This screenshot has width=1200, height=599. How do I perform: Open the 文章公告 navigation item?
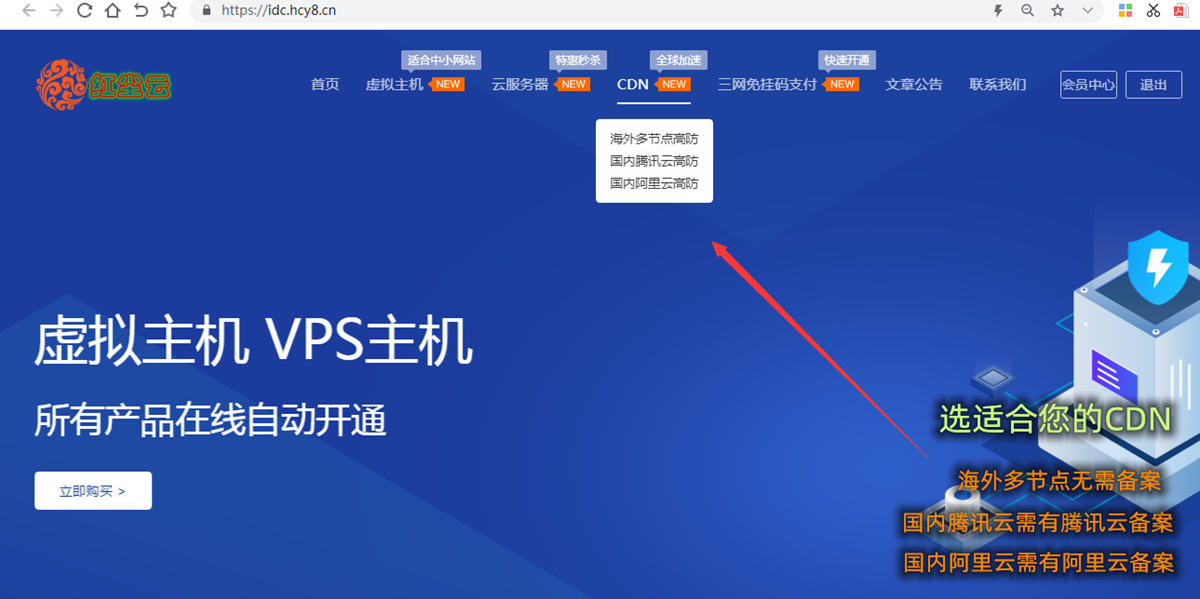pyautogui.click(x=914, y=84)
